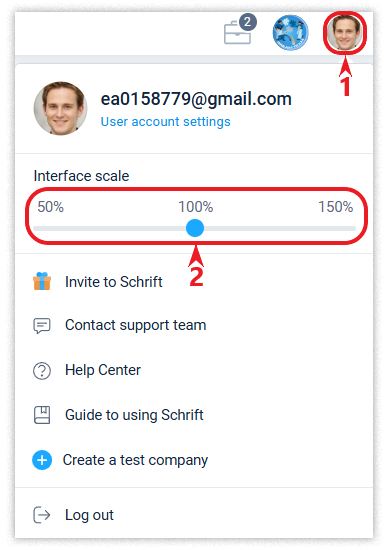This screenshot has width=387, height=550.
Task: Click the interface scale slider handle
Action: 195,228
